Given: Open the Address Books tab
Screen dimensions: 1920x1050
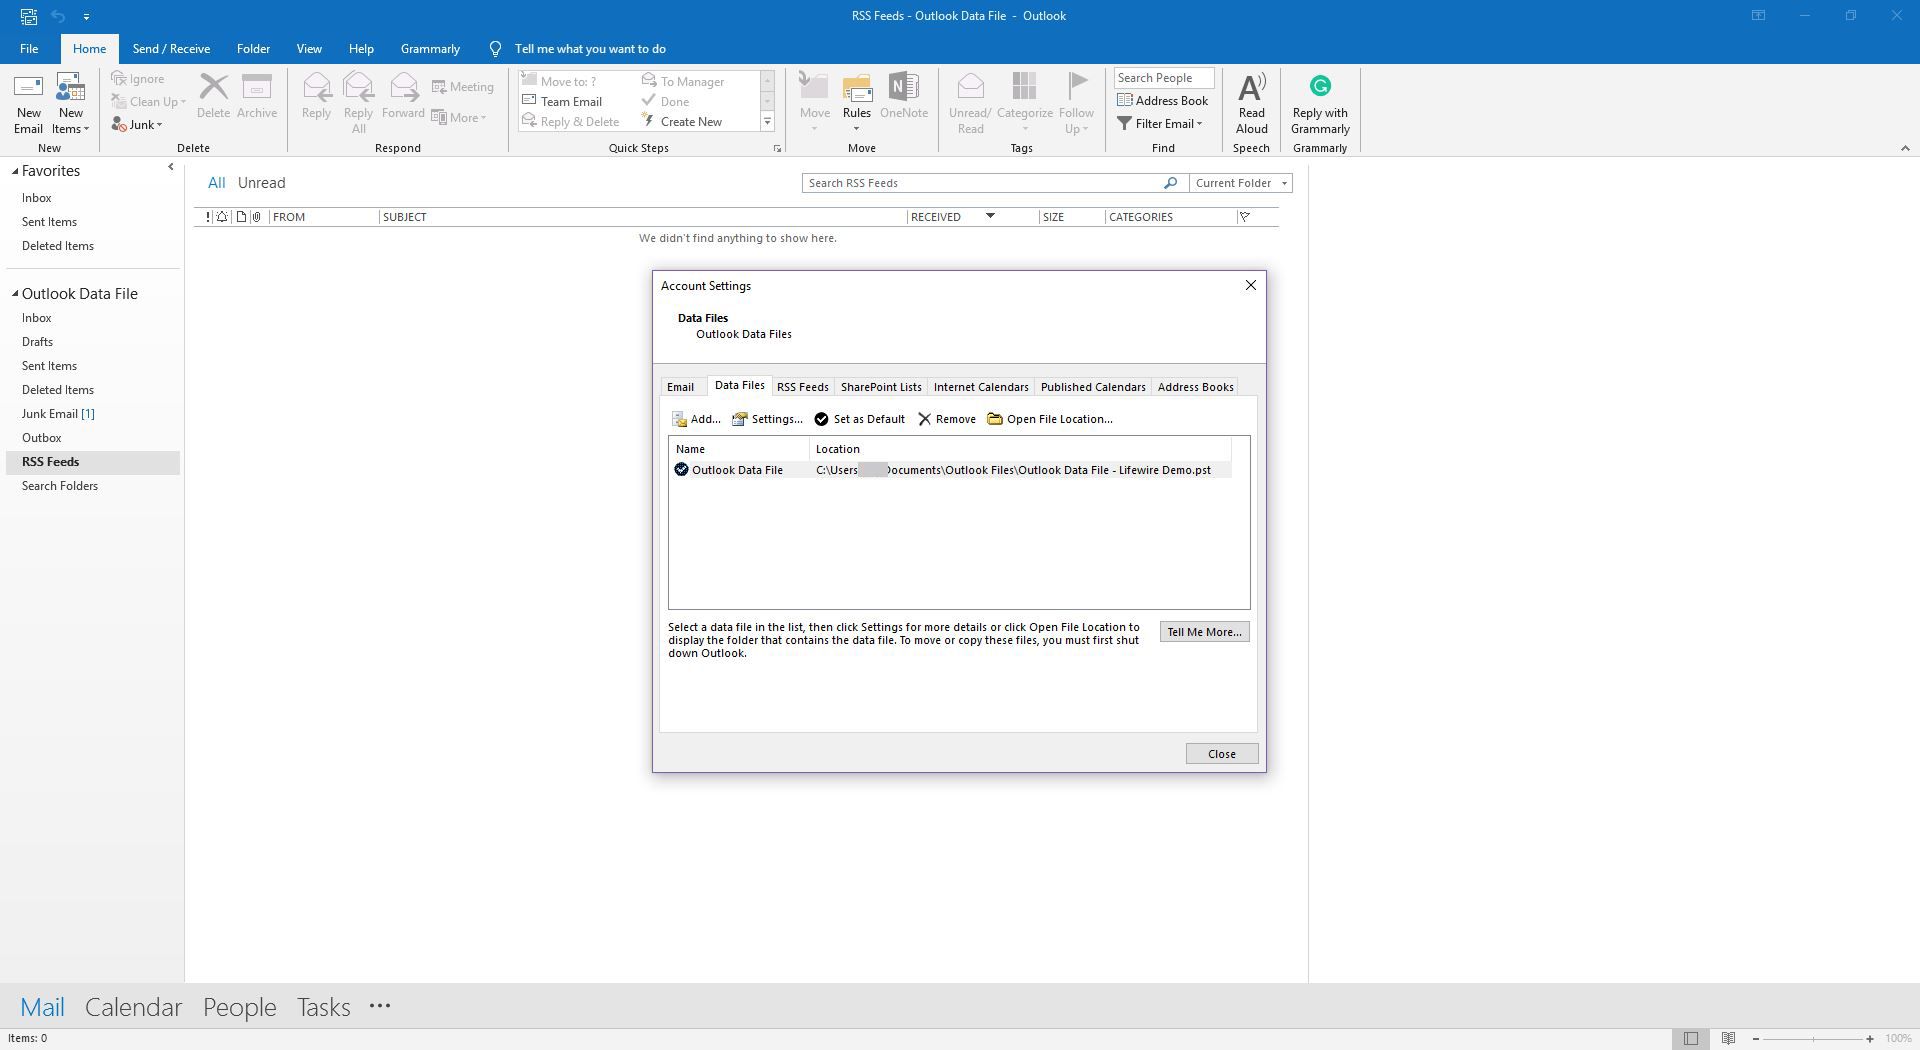Looking at the screenshot, I should (x=1195, y=387).
